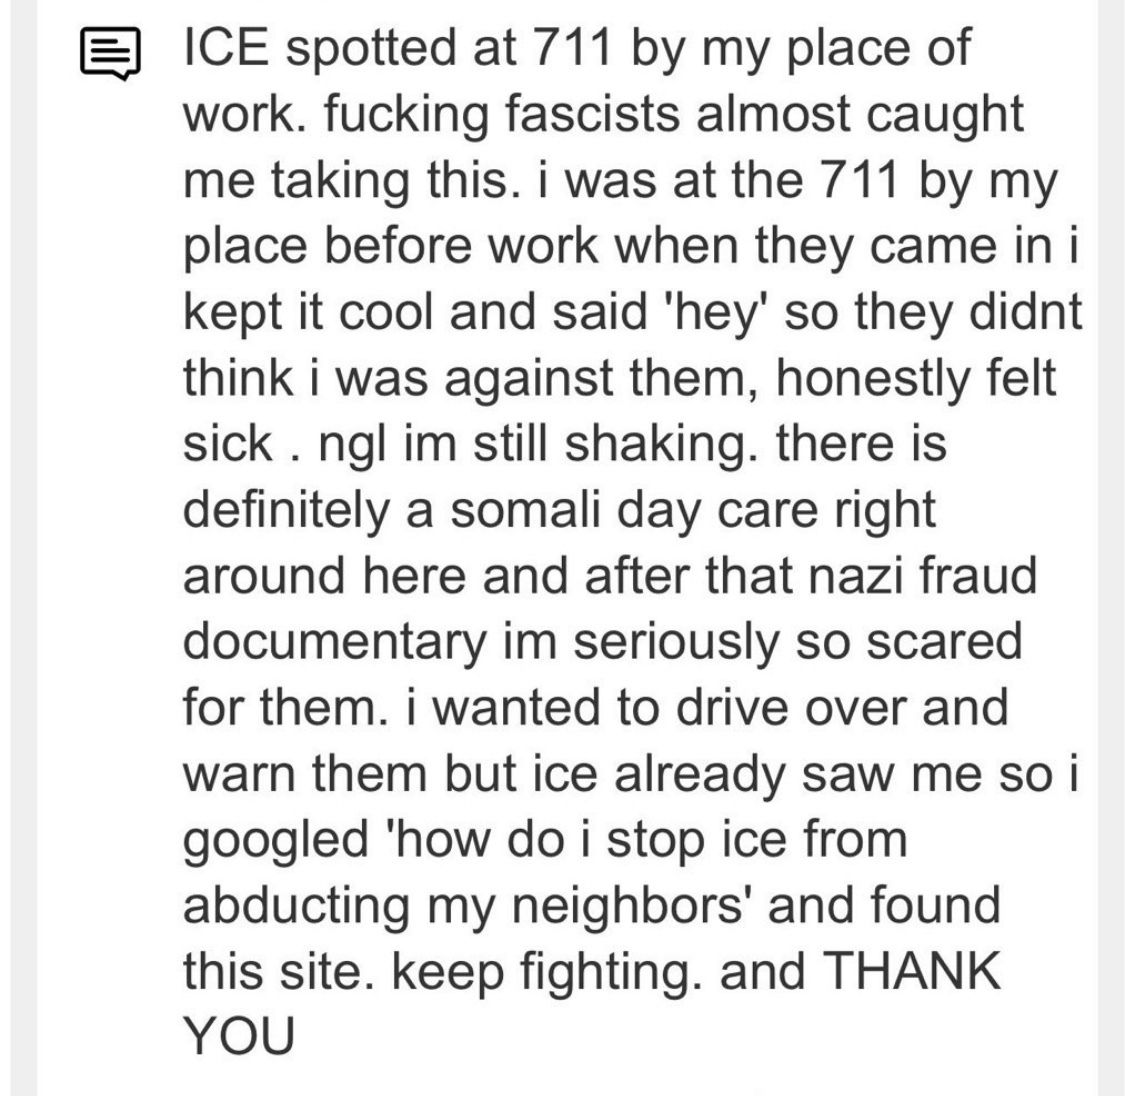Click the closing word 'YOU'
This screenshot has width=1125, height=1096.
point(238,1037)
